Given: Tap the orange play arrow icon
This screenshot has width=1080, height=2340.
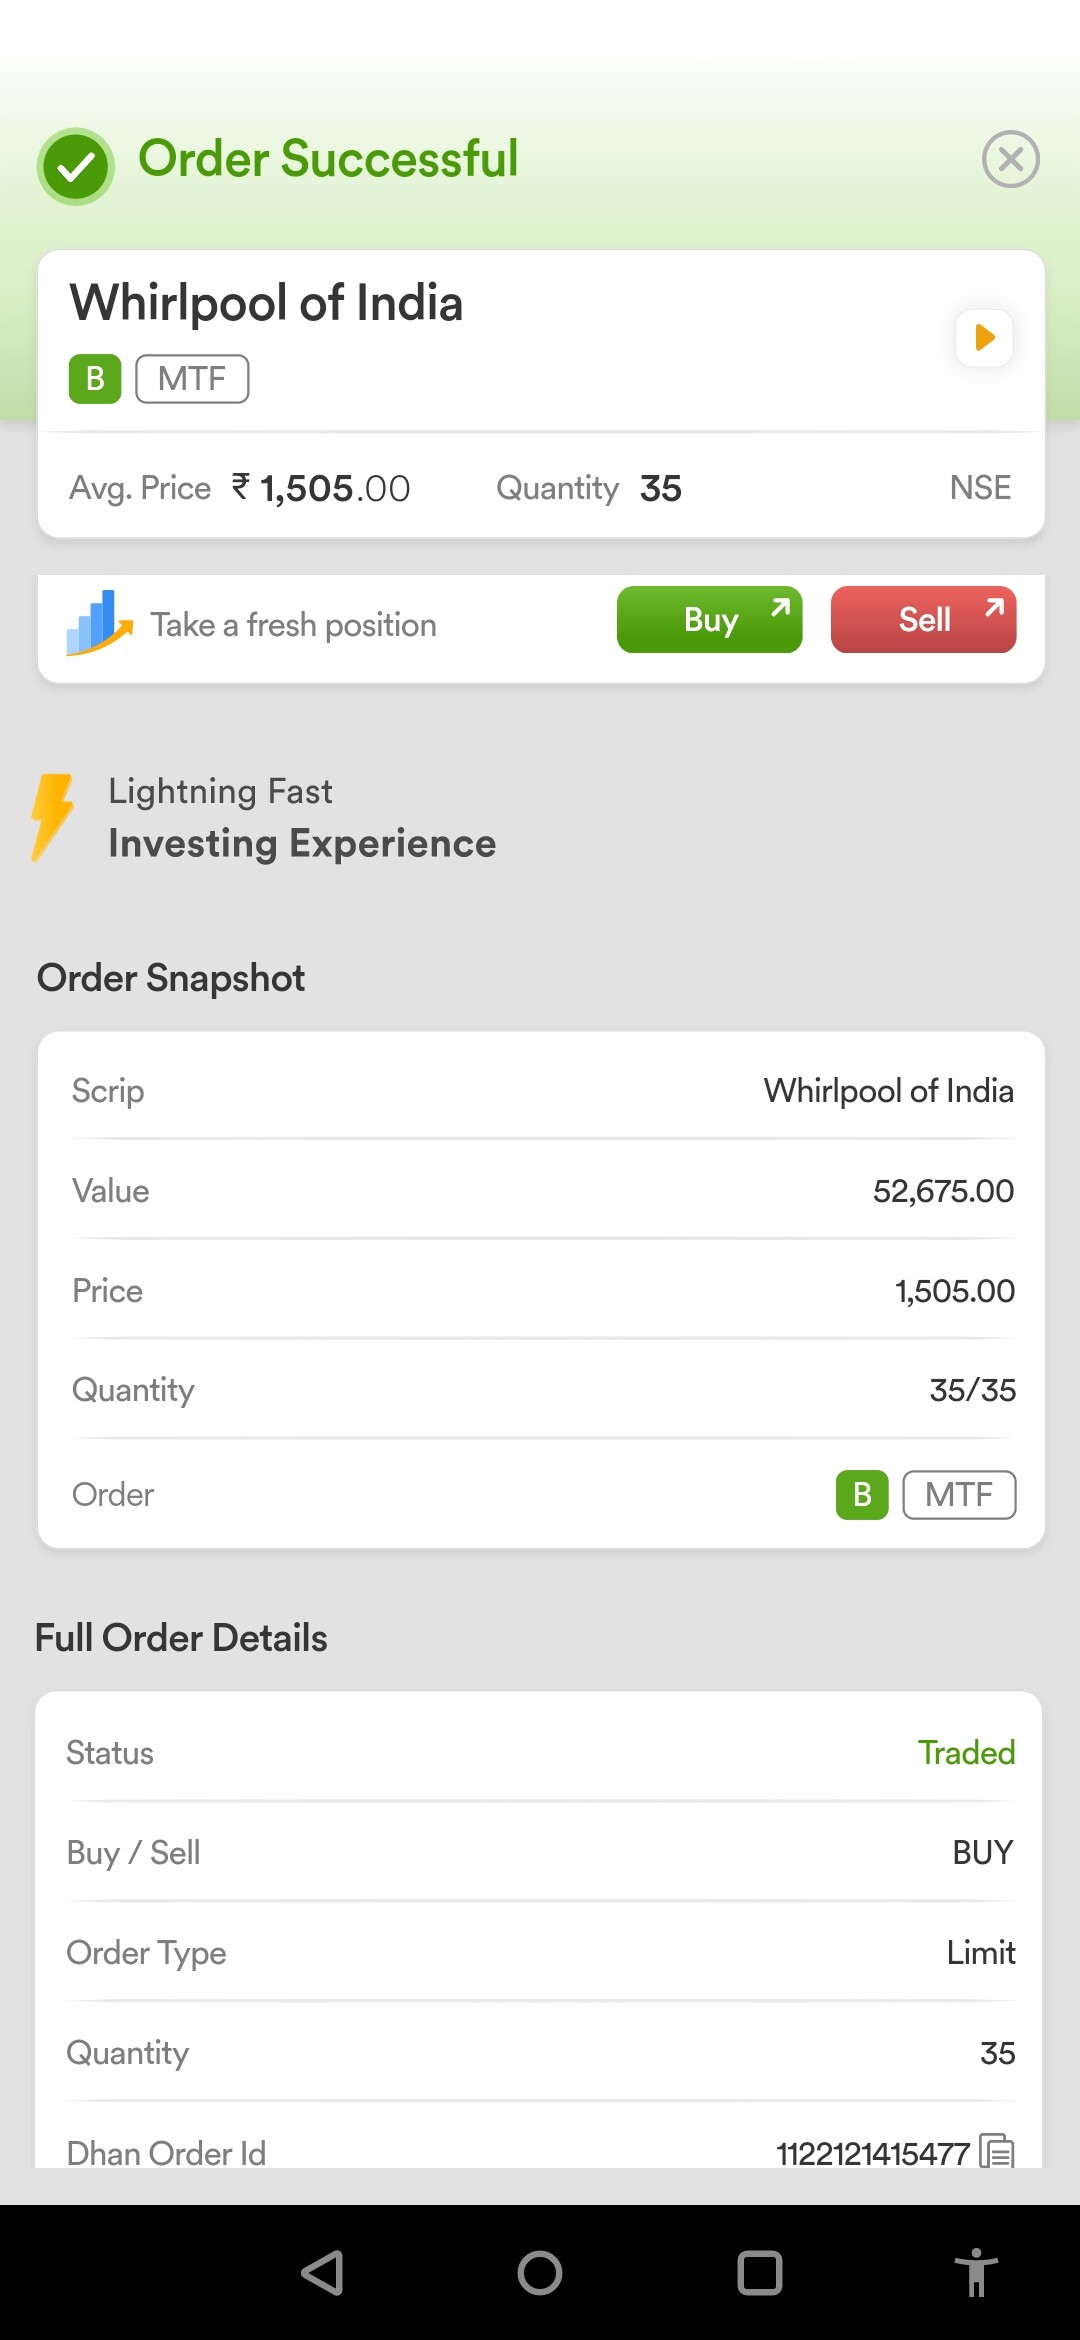Looking at the screenshot, I should point(985,338).
